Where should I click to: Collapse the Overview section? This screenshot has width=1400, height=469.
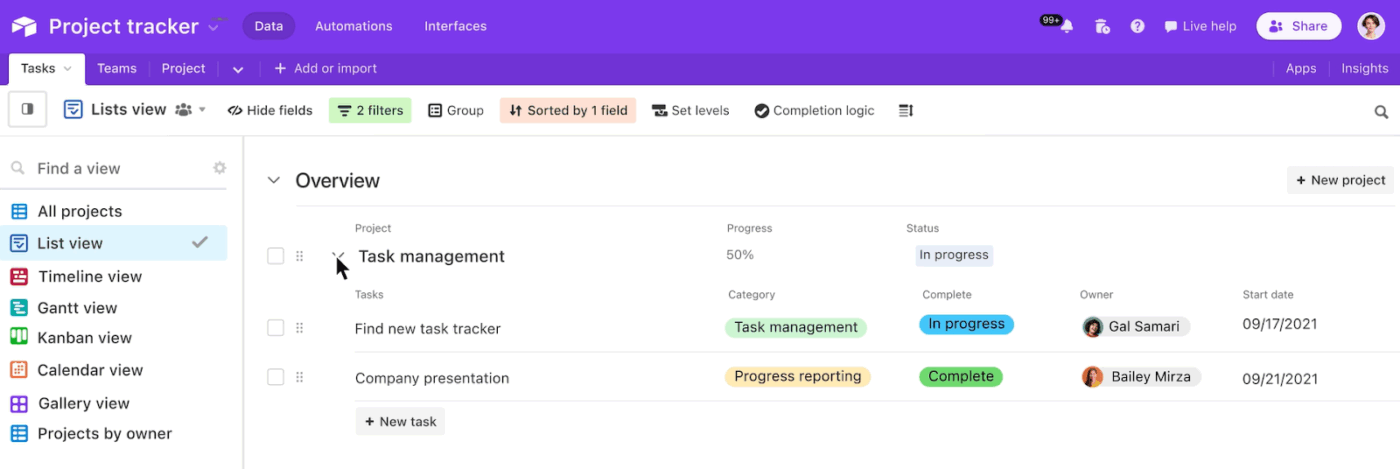[273, 181]
